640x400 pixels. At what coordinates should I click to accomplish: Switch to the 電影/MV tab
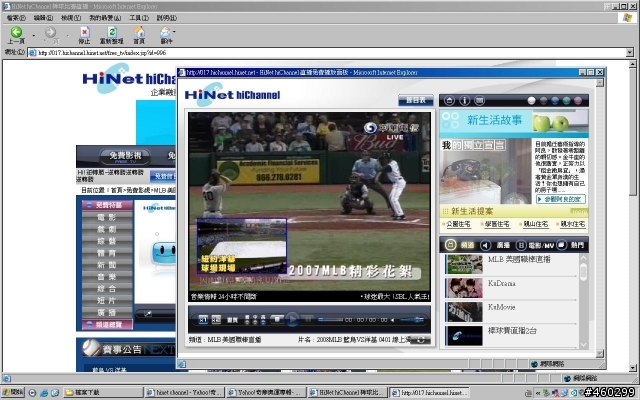pyautogui.click(x=535, y=245)
